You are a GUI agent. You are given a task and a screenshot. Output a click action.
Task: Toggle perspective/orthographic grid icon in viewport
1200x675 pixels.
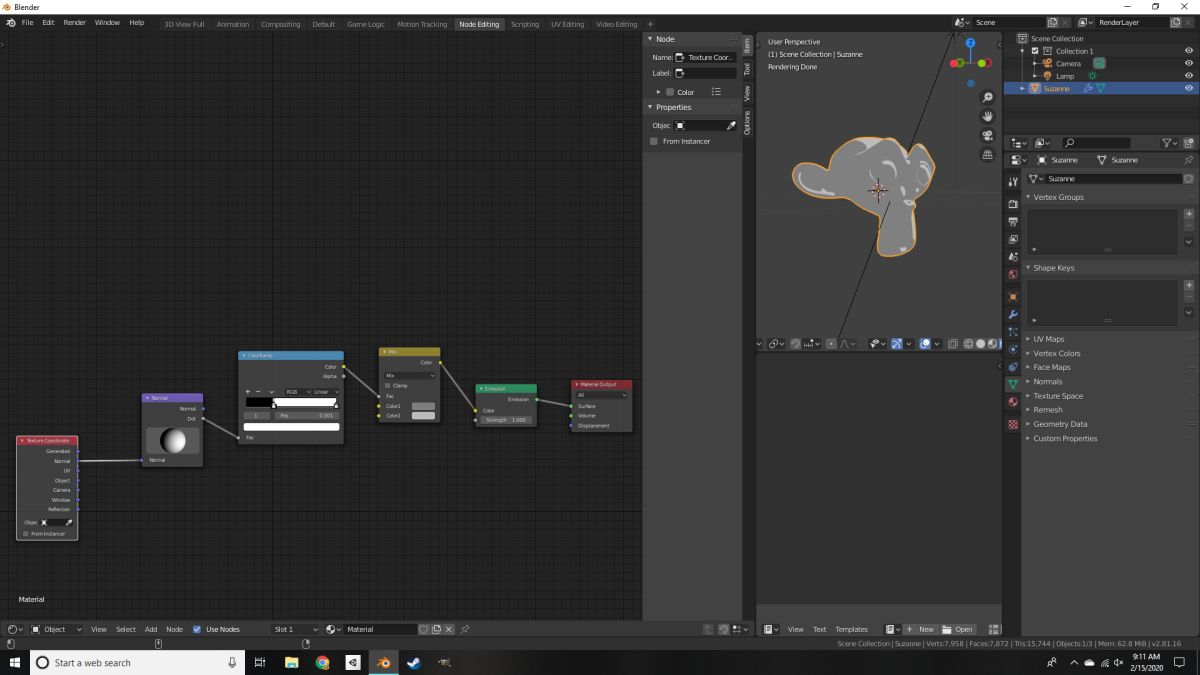point(988,154)
